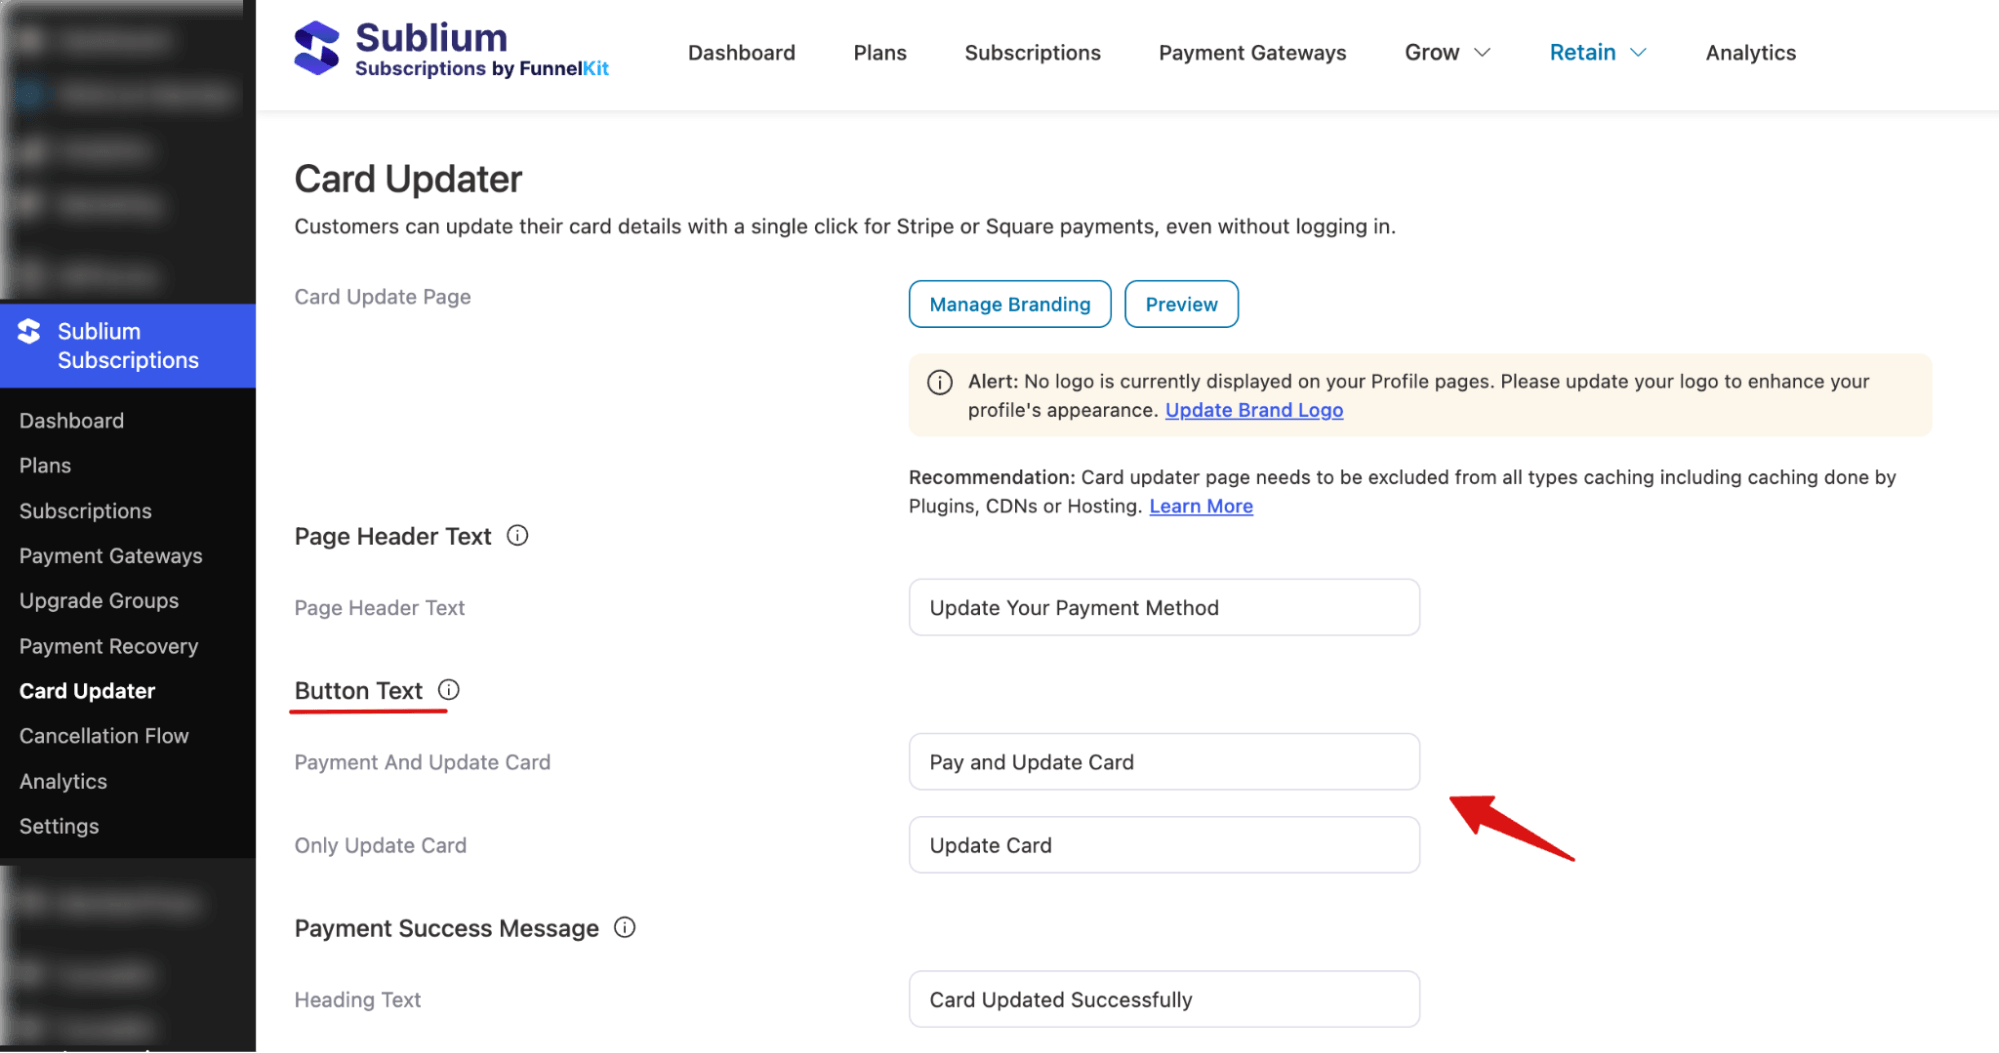Select Cancellation Flow in the sidebar
This screenshot has height=1053, width=1999.
point(103,735)
